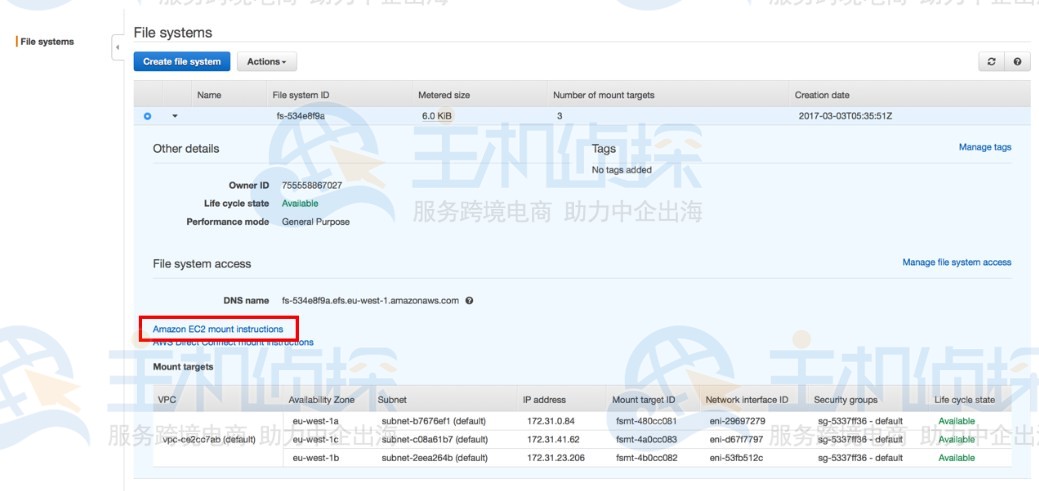Click IP address 172.31.0.84

pos(551,421)
